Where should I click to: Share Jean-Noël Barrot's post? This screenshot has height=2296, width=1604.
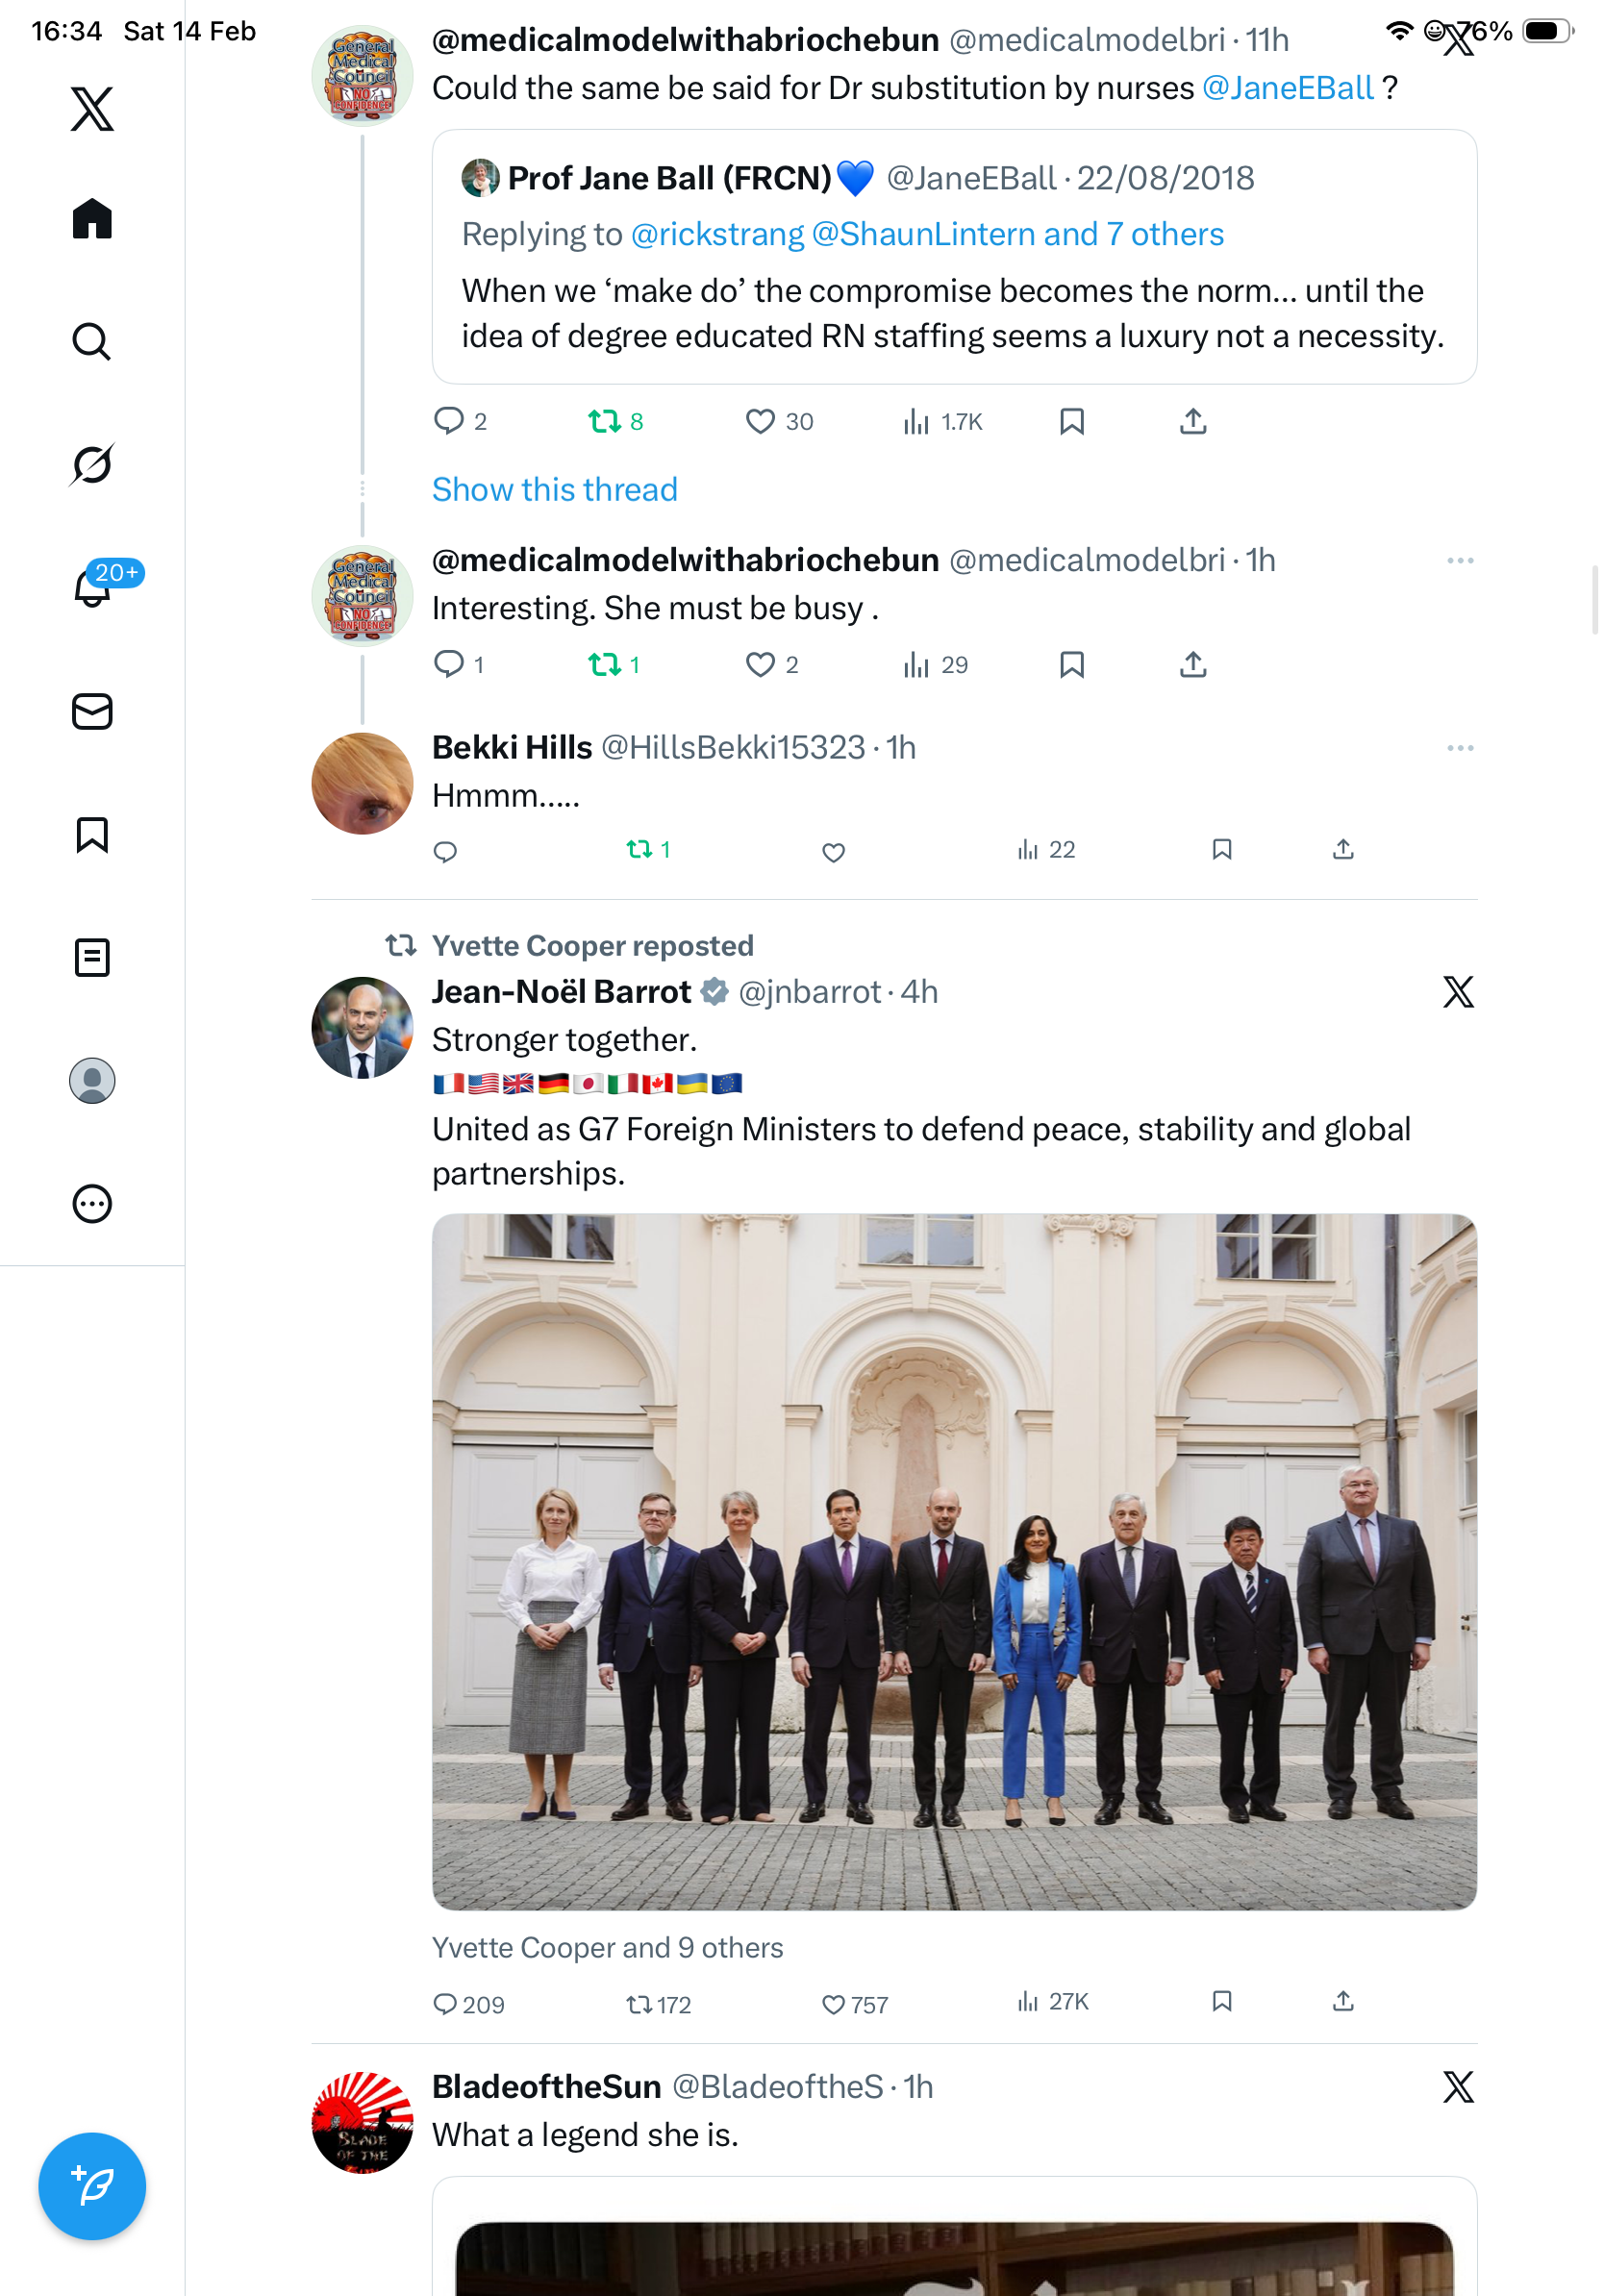[x=1343, y=2001]
